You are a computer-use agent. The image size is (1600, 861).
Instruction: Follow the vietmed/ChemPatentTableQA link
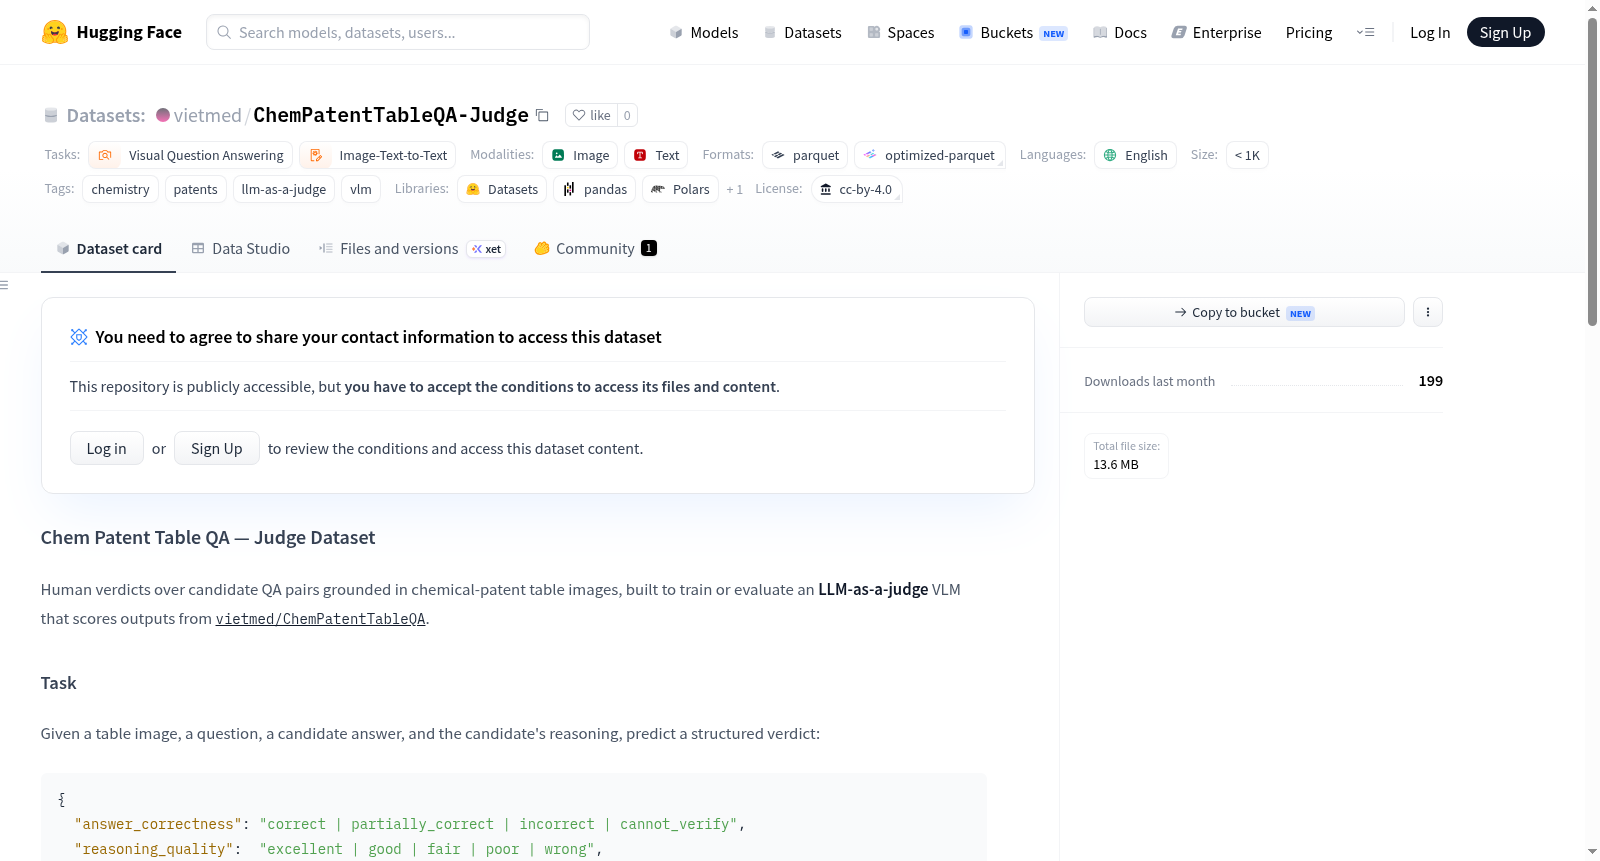[x=321, y=619]
